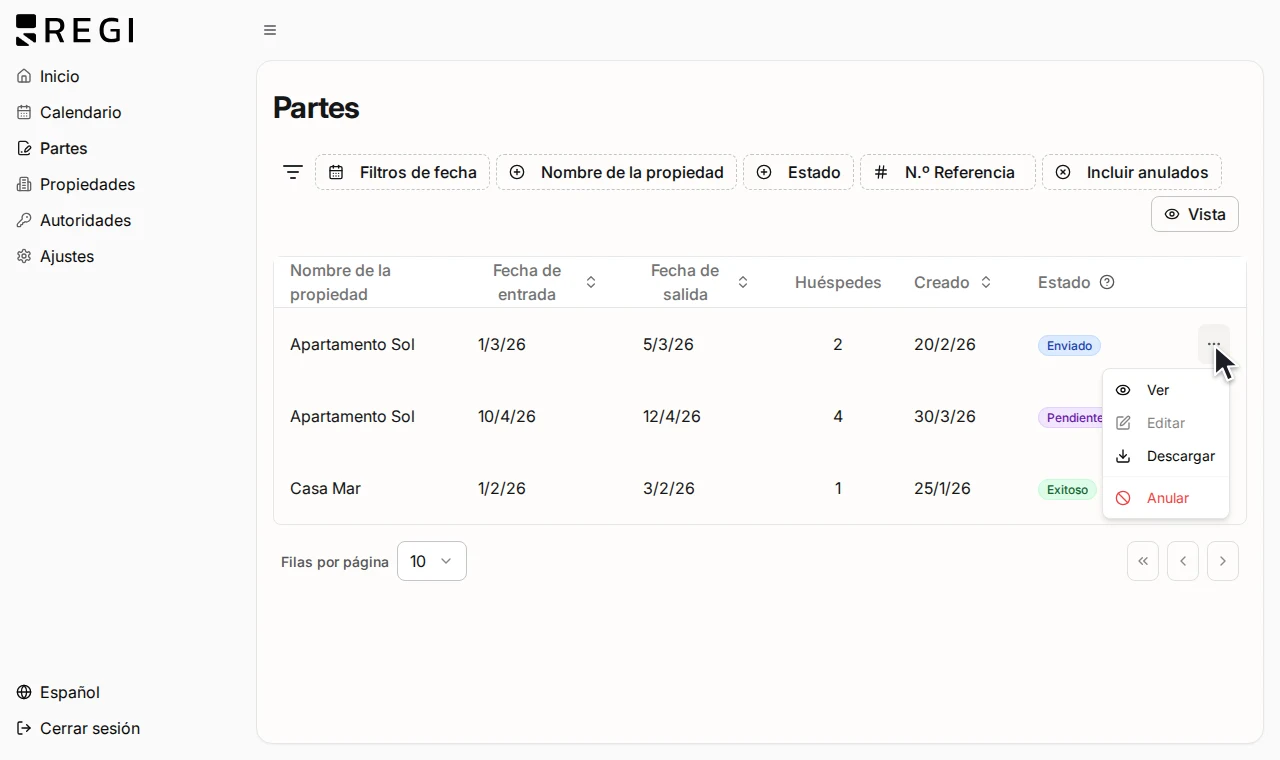Image resolution: width=1280 pixels, height=760 pixels.
Task: Go to first page with double-chevron button
Action: (x=1143, y=561)
